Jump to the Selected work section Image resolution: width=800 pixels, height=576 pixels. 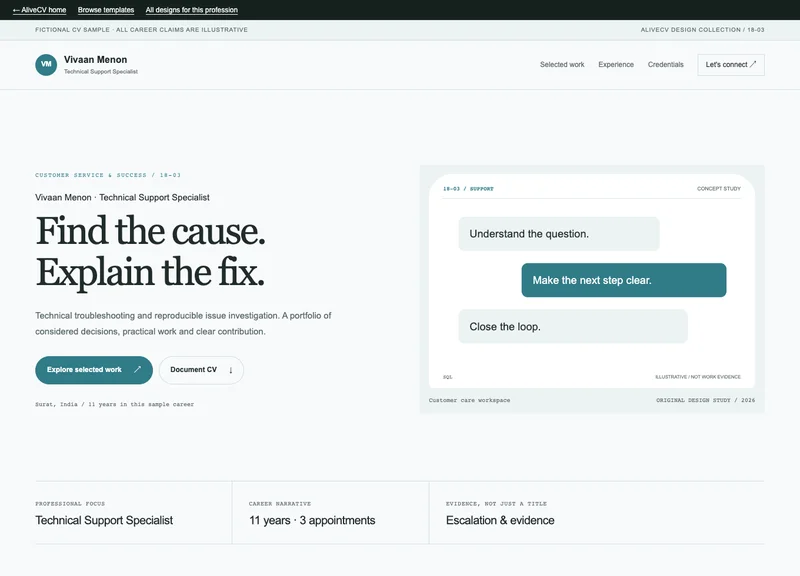pyautogui.click(x=562, y=65)
